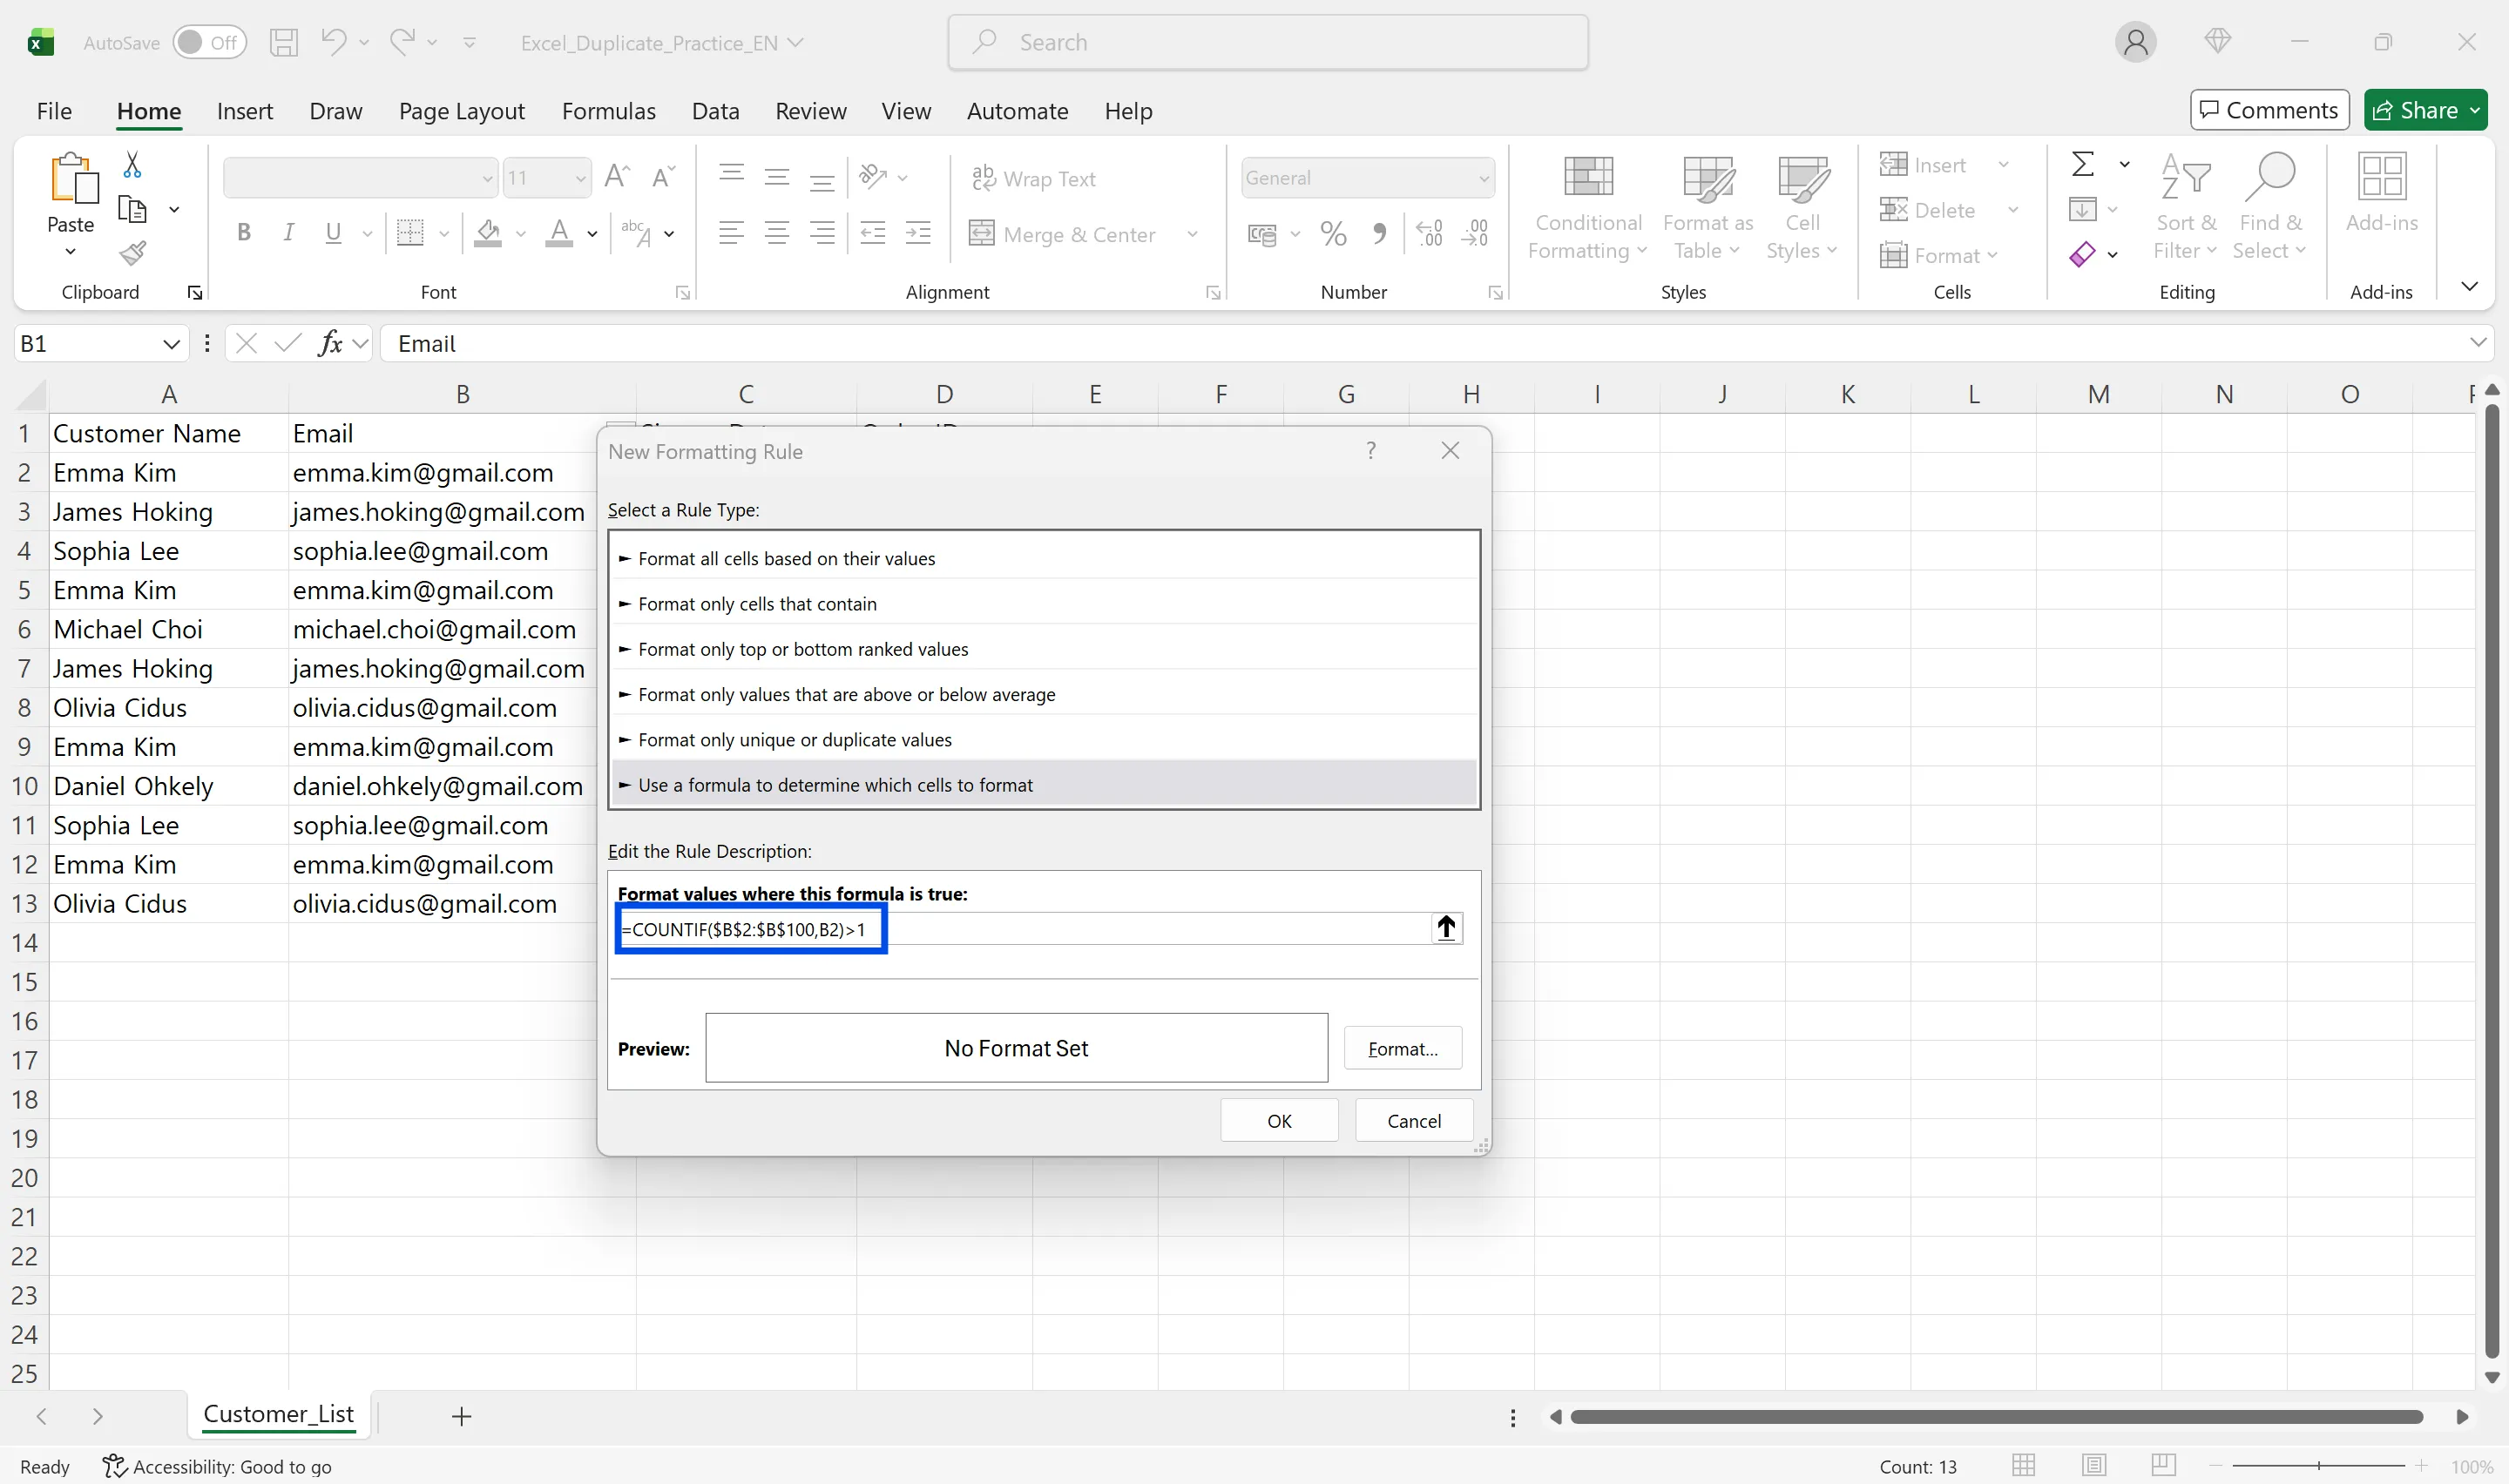Apply Percent Style formatting
Viewport: 2509px width, 1484px height.
click(1332, 233)
